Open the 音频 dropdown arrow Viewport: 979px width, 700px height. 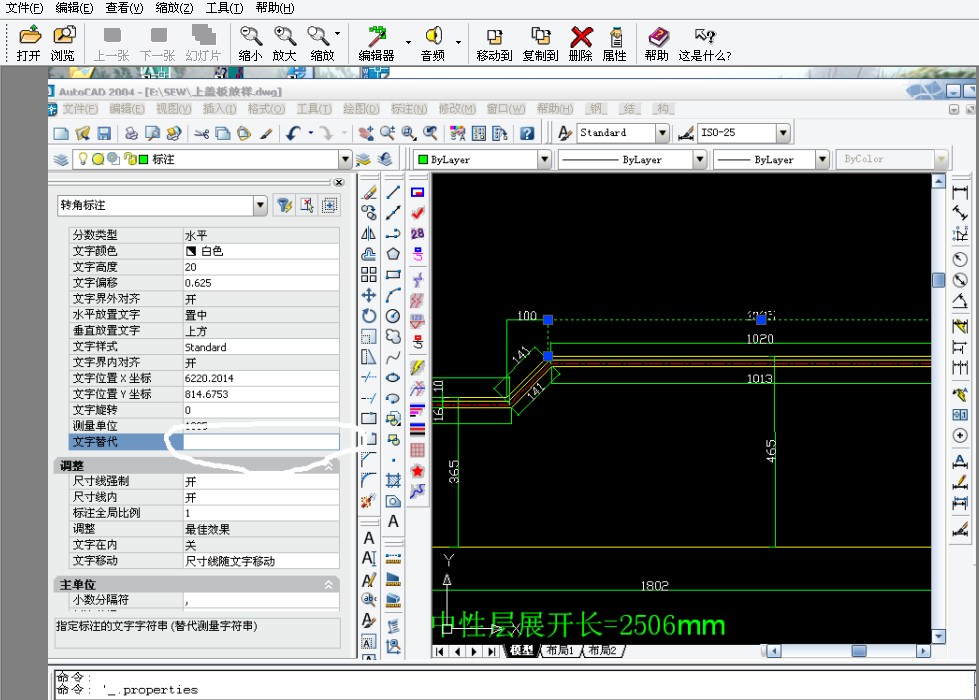pos(458,42)
